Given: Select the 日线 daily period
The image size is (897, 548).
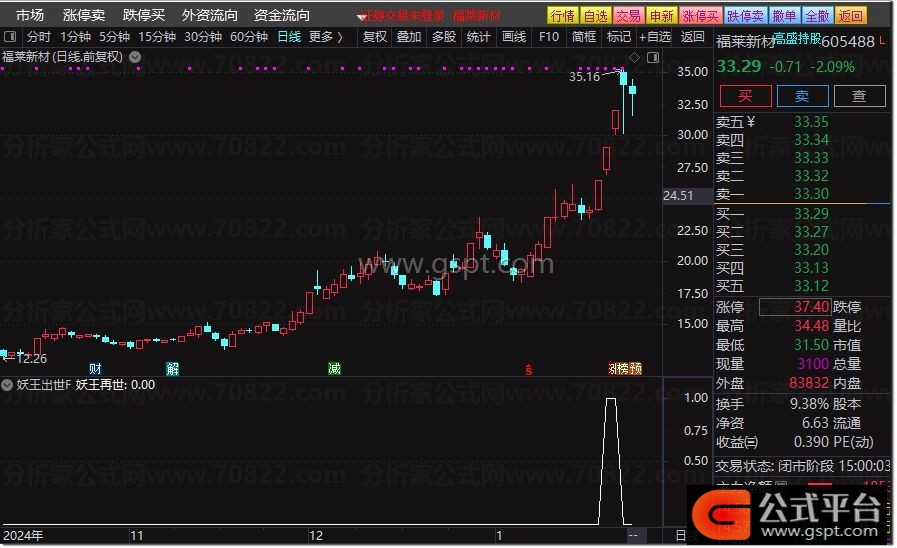Looking at the screenshot, I should [x=289, y=37].
